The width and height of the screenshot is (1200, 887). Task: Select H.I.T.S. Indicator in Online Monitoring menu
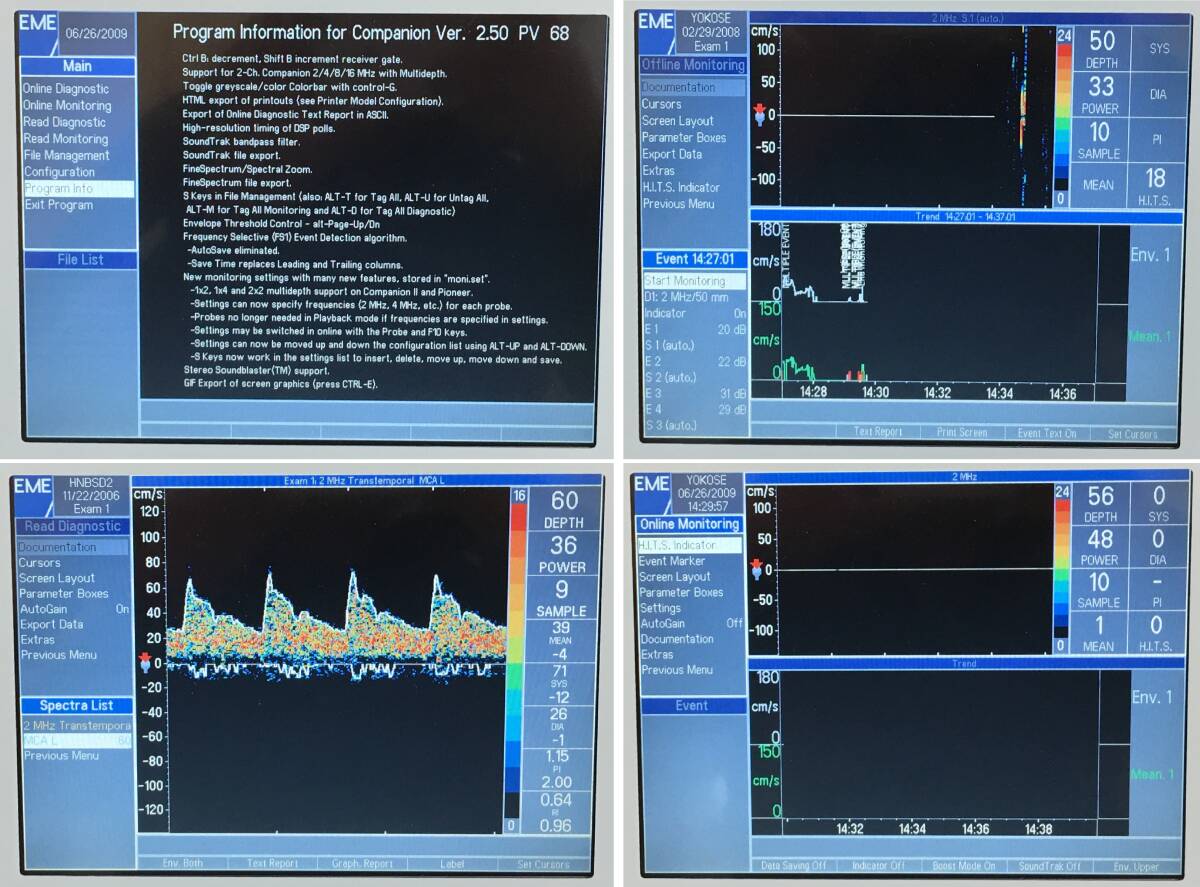coord(689,545)
